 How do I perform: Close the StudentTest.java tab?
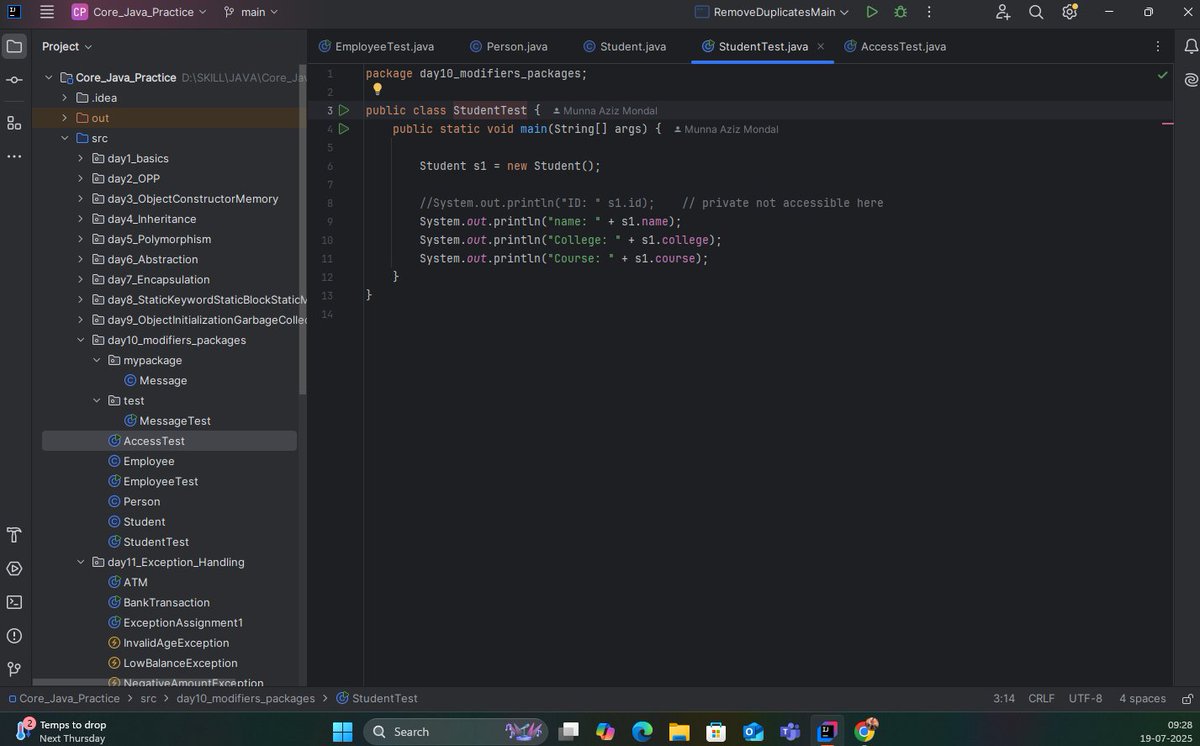click(821, 46)
